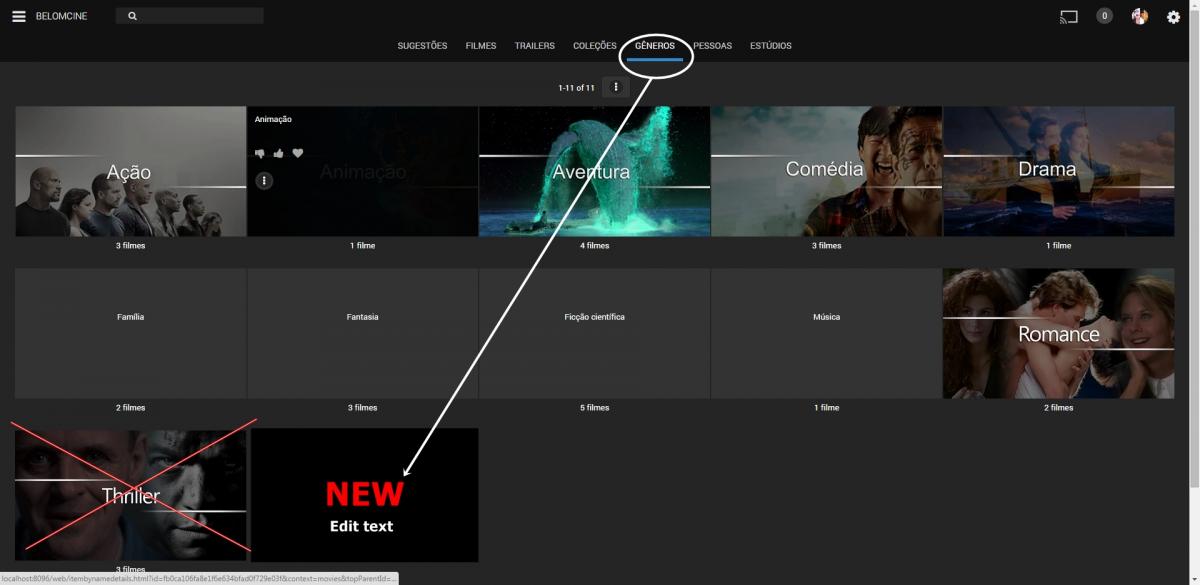Click '3 filmes' under Comédia
Viewport: 1200px width, 585px height.
(827, 246)
